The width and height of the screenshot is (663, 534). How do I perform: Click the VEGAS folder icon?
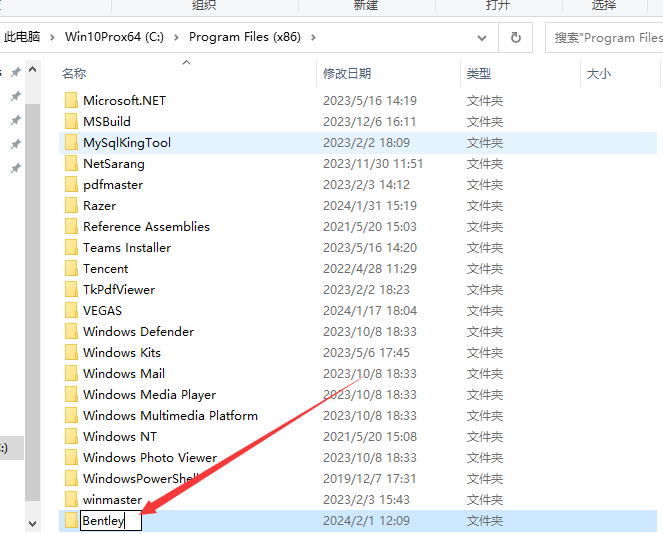point(71,311)
